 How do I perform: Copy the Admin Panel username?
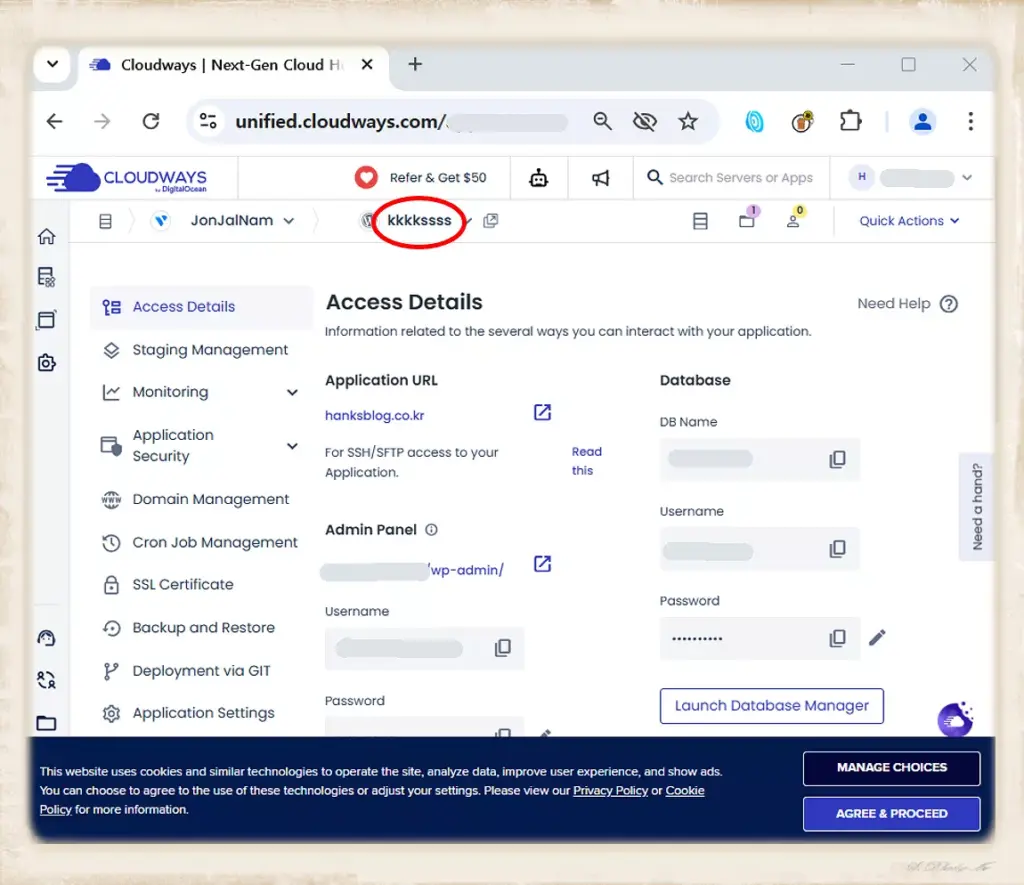(503, 648)
